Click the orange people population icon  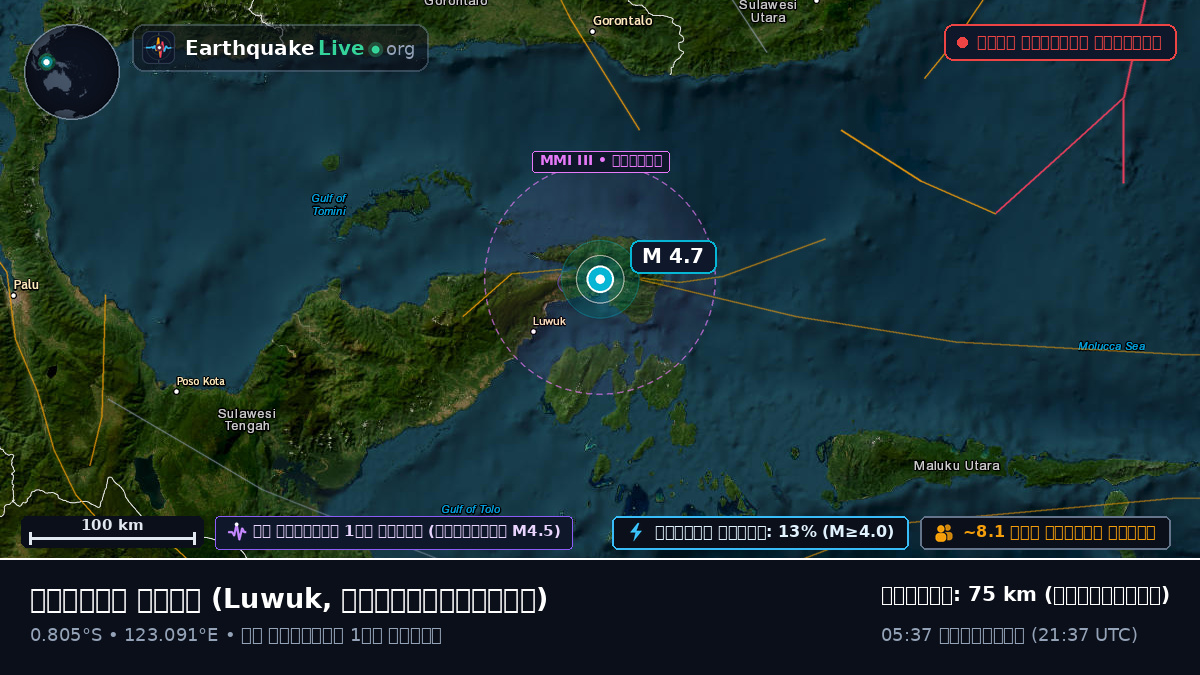944,533
